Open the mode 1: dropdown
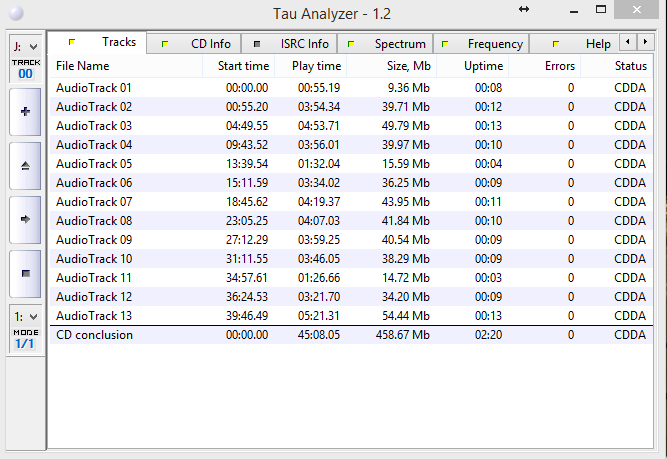The height and width of the screenshot is (459, 667). pyautogui.click(x=26, y=316)
